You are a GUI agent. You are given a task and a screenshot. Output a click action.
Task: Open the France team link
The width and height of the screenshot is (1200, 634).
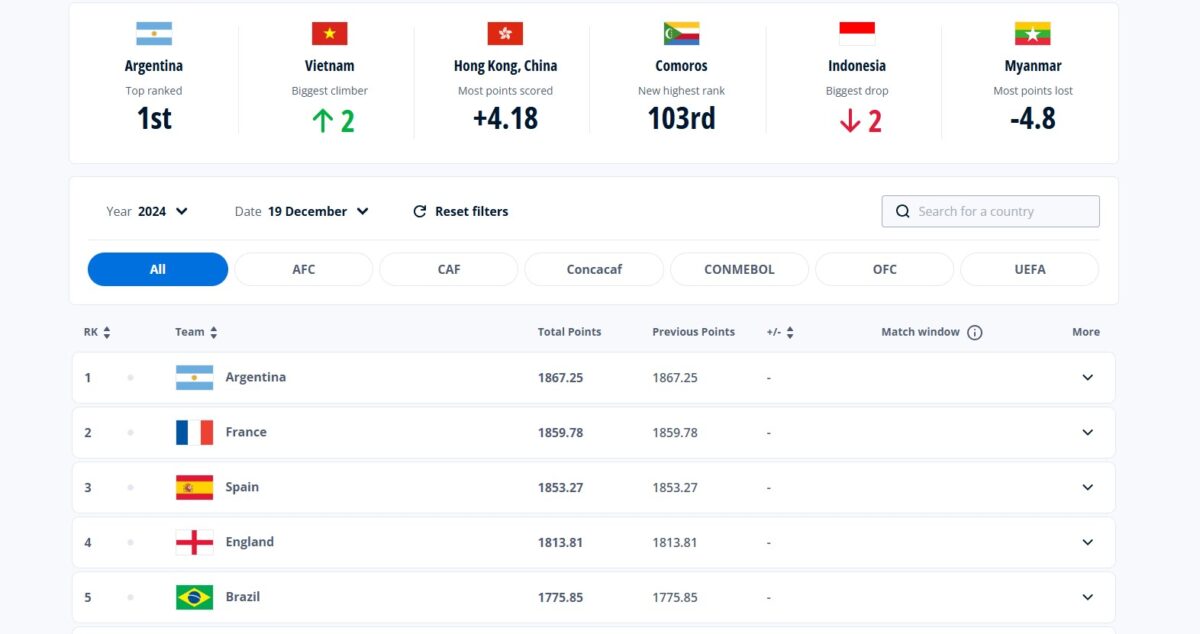click(x=246, y=432)
